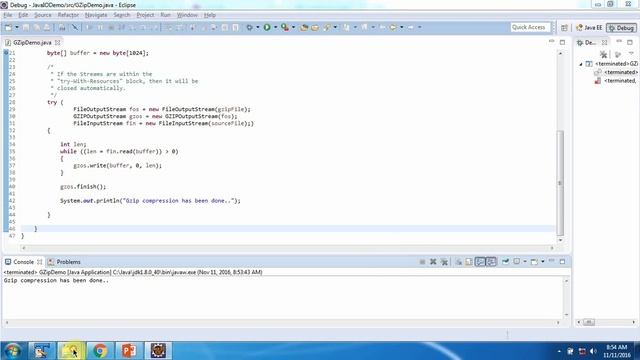Screen dimensions: 640x360
Task: Click the Clear Console icon
Action: tap(459, 262)
